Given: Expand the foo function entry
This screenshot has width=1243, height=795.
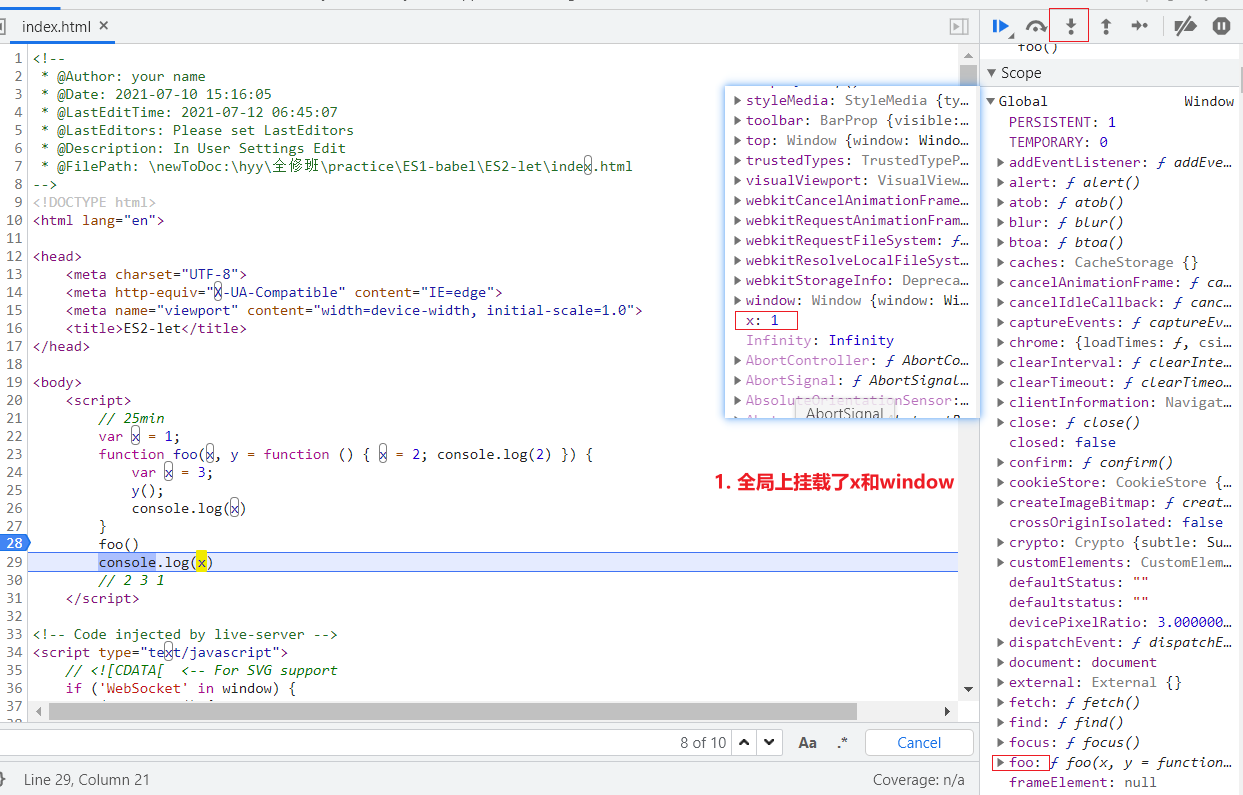Looking at the screenshot, I should coord(1002,762).
